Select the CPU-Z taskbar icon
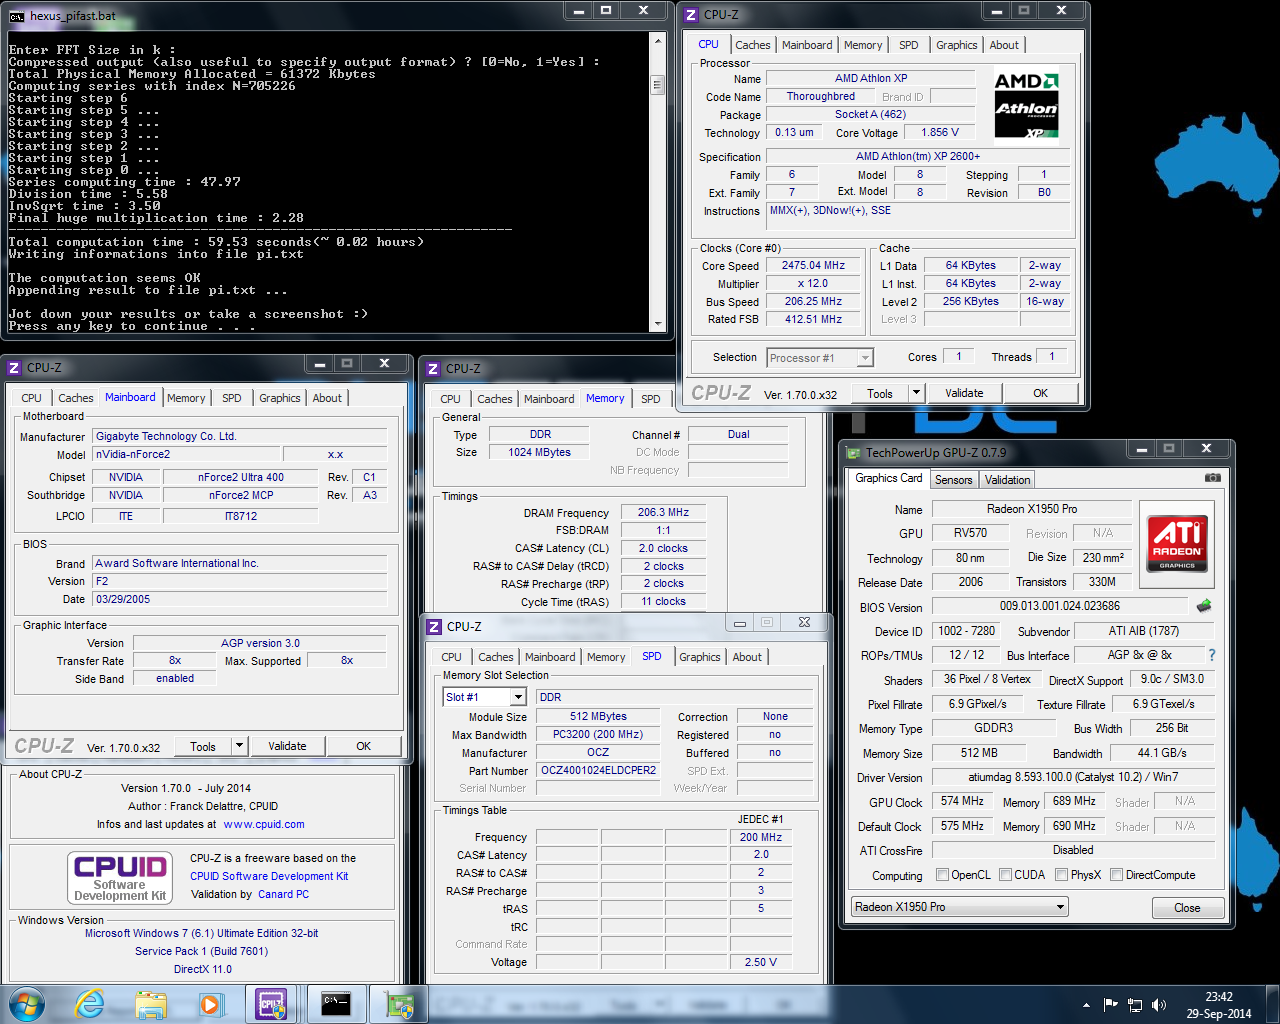This screenshot has width=1280, height=1024. [272, 1004]
